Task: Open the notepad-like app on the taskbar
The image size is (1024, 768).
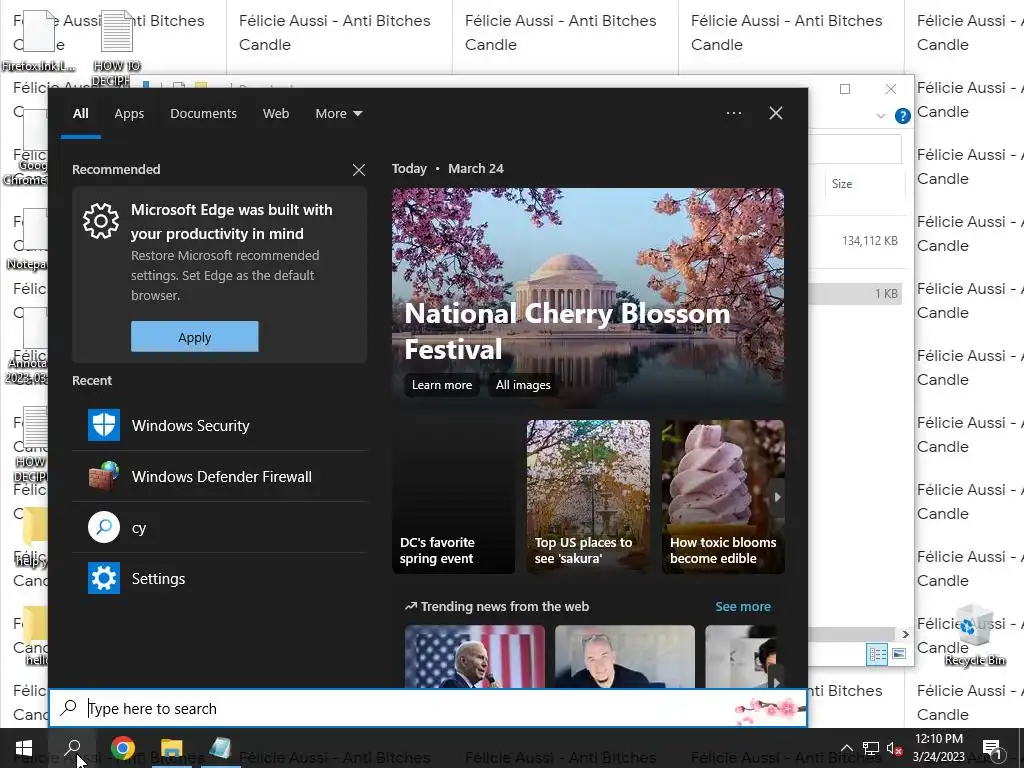Action: (219, 748)
